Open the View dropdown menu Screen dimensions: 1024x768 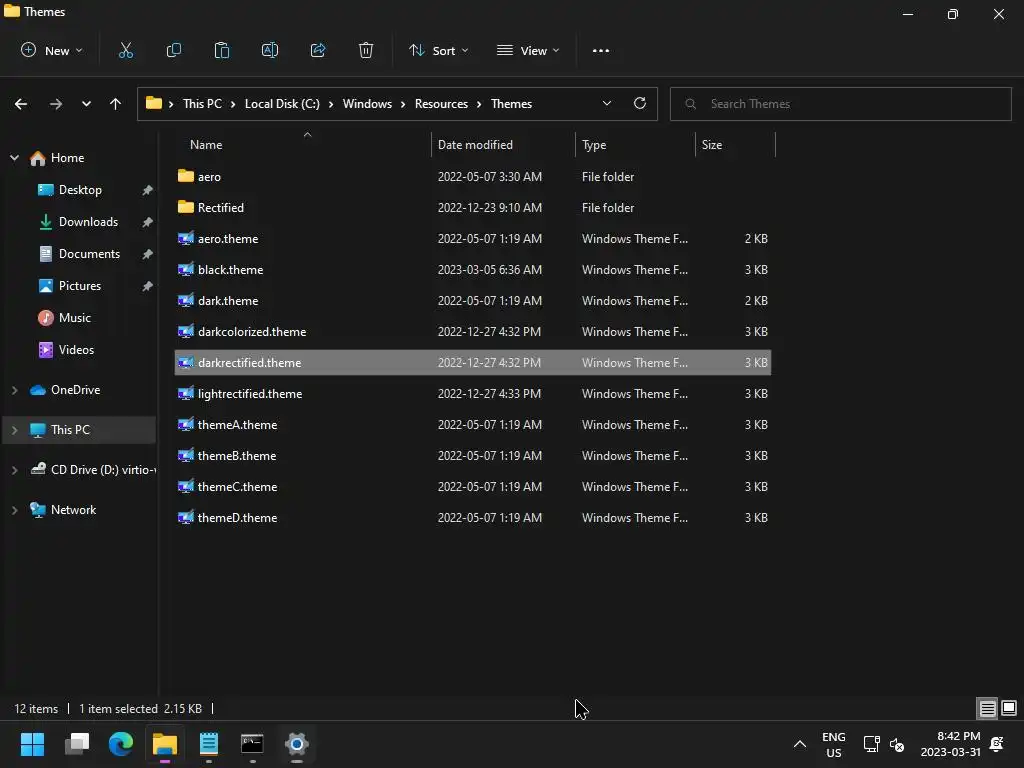(528, 50)
